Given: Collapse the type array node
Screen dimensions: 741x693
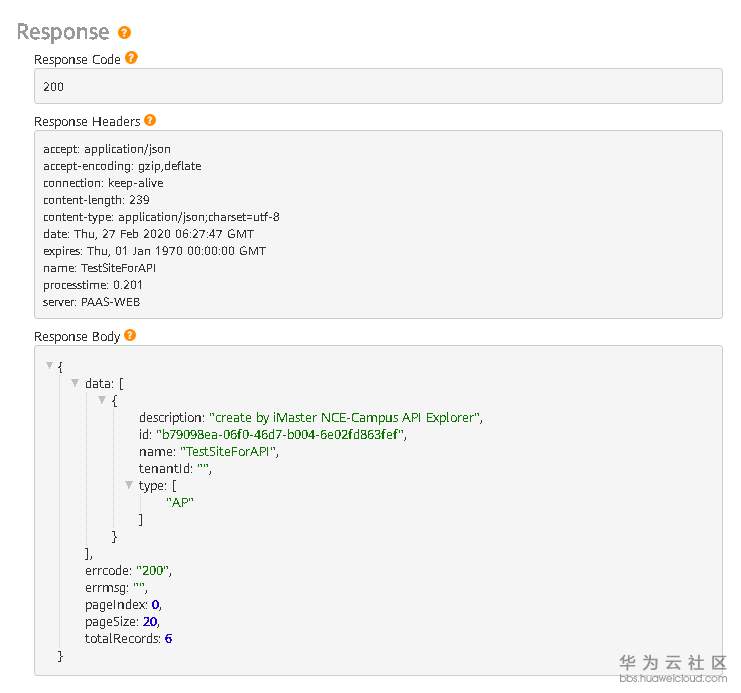Looking at the screenshot, I should pos(128,485).
